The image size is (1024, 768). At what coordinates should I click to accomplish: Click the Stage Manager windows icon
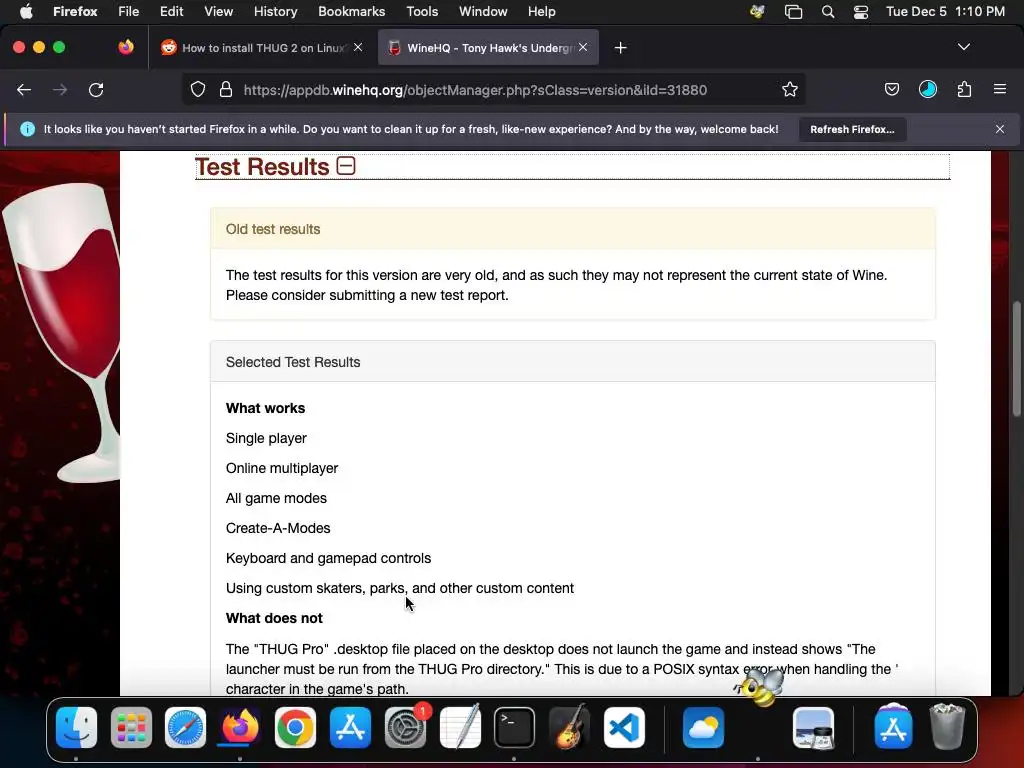pos(793,12)
